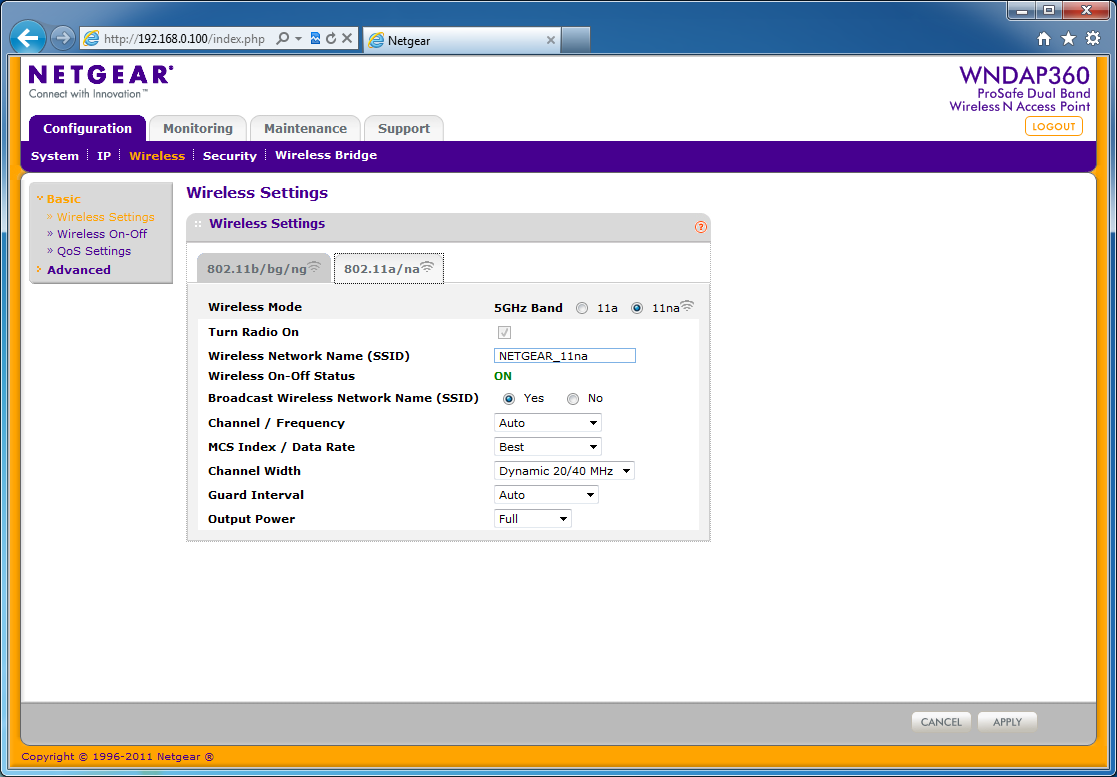Screen dimensions: 1117x777
Task: Open the Output Power dropdown
Action: 532,519
